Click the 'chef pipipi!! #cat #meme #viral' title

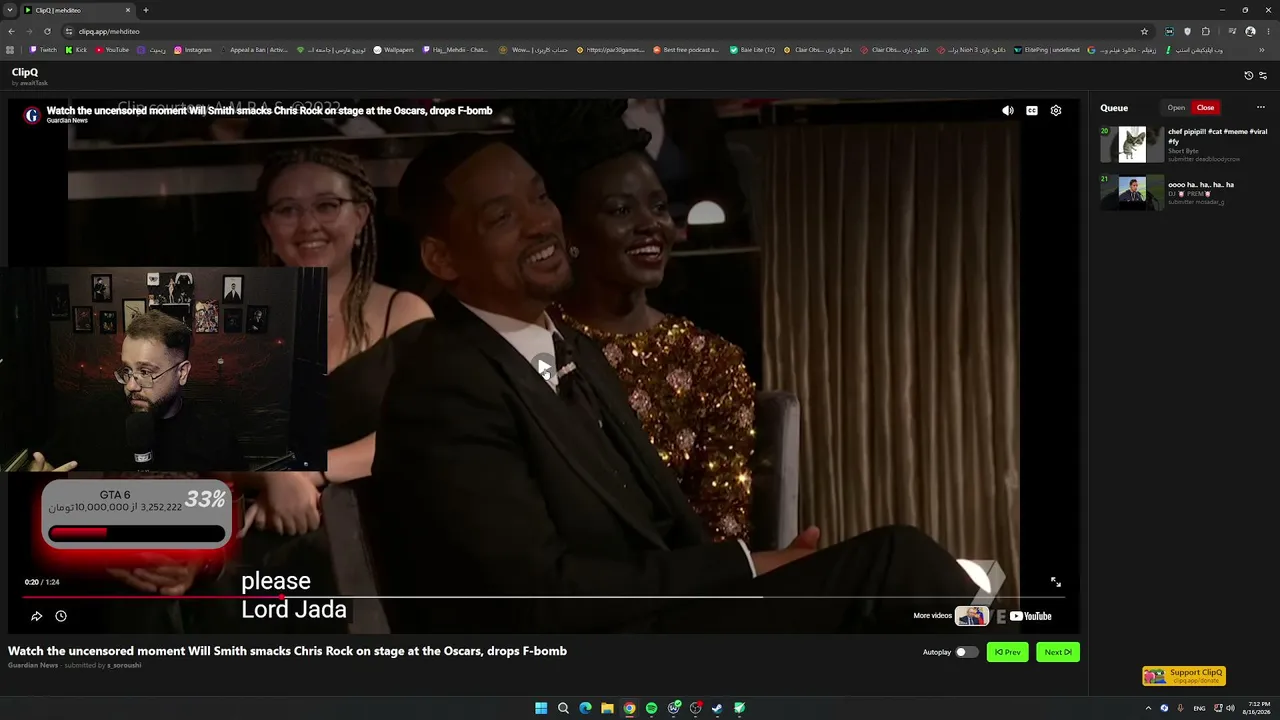pyautogui.click(x=1218, y=136)
